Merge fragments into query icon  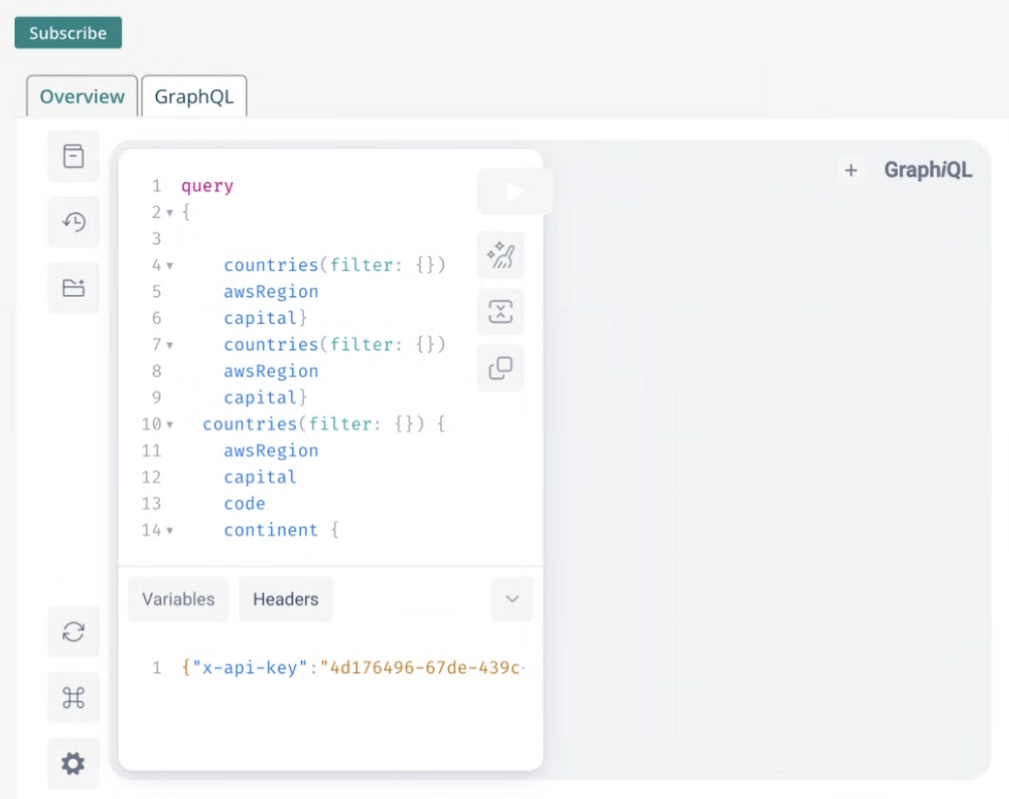(x=500, y=312)
